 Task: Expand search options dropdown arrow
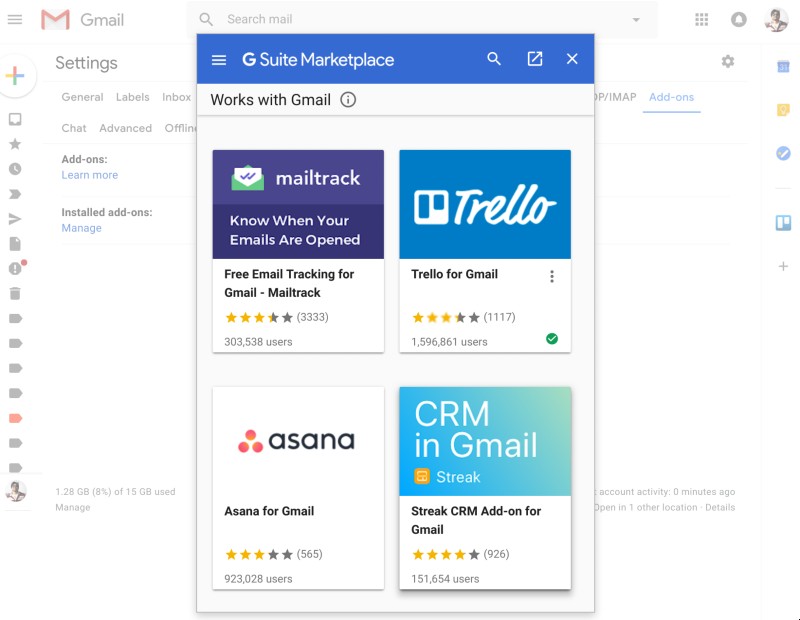point(636,19)
